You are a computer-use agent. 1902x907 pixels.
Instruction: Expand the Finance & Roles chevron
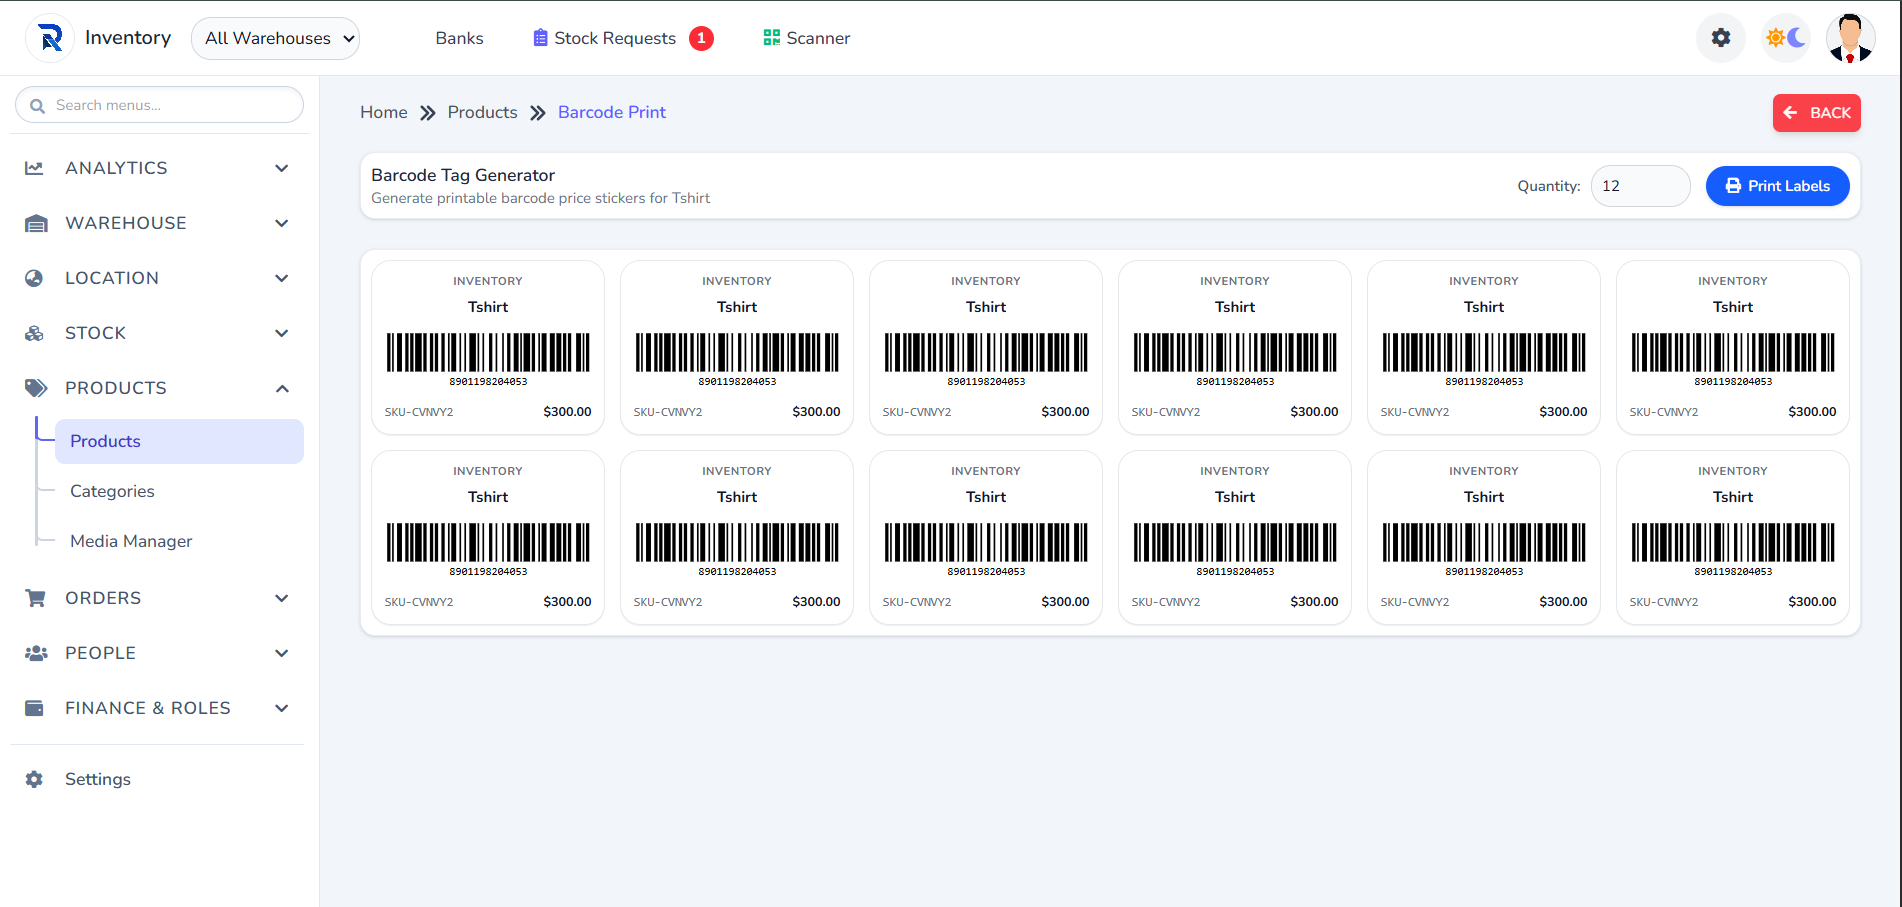282,708
